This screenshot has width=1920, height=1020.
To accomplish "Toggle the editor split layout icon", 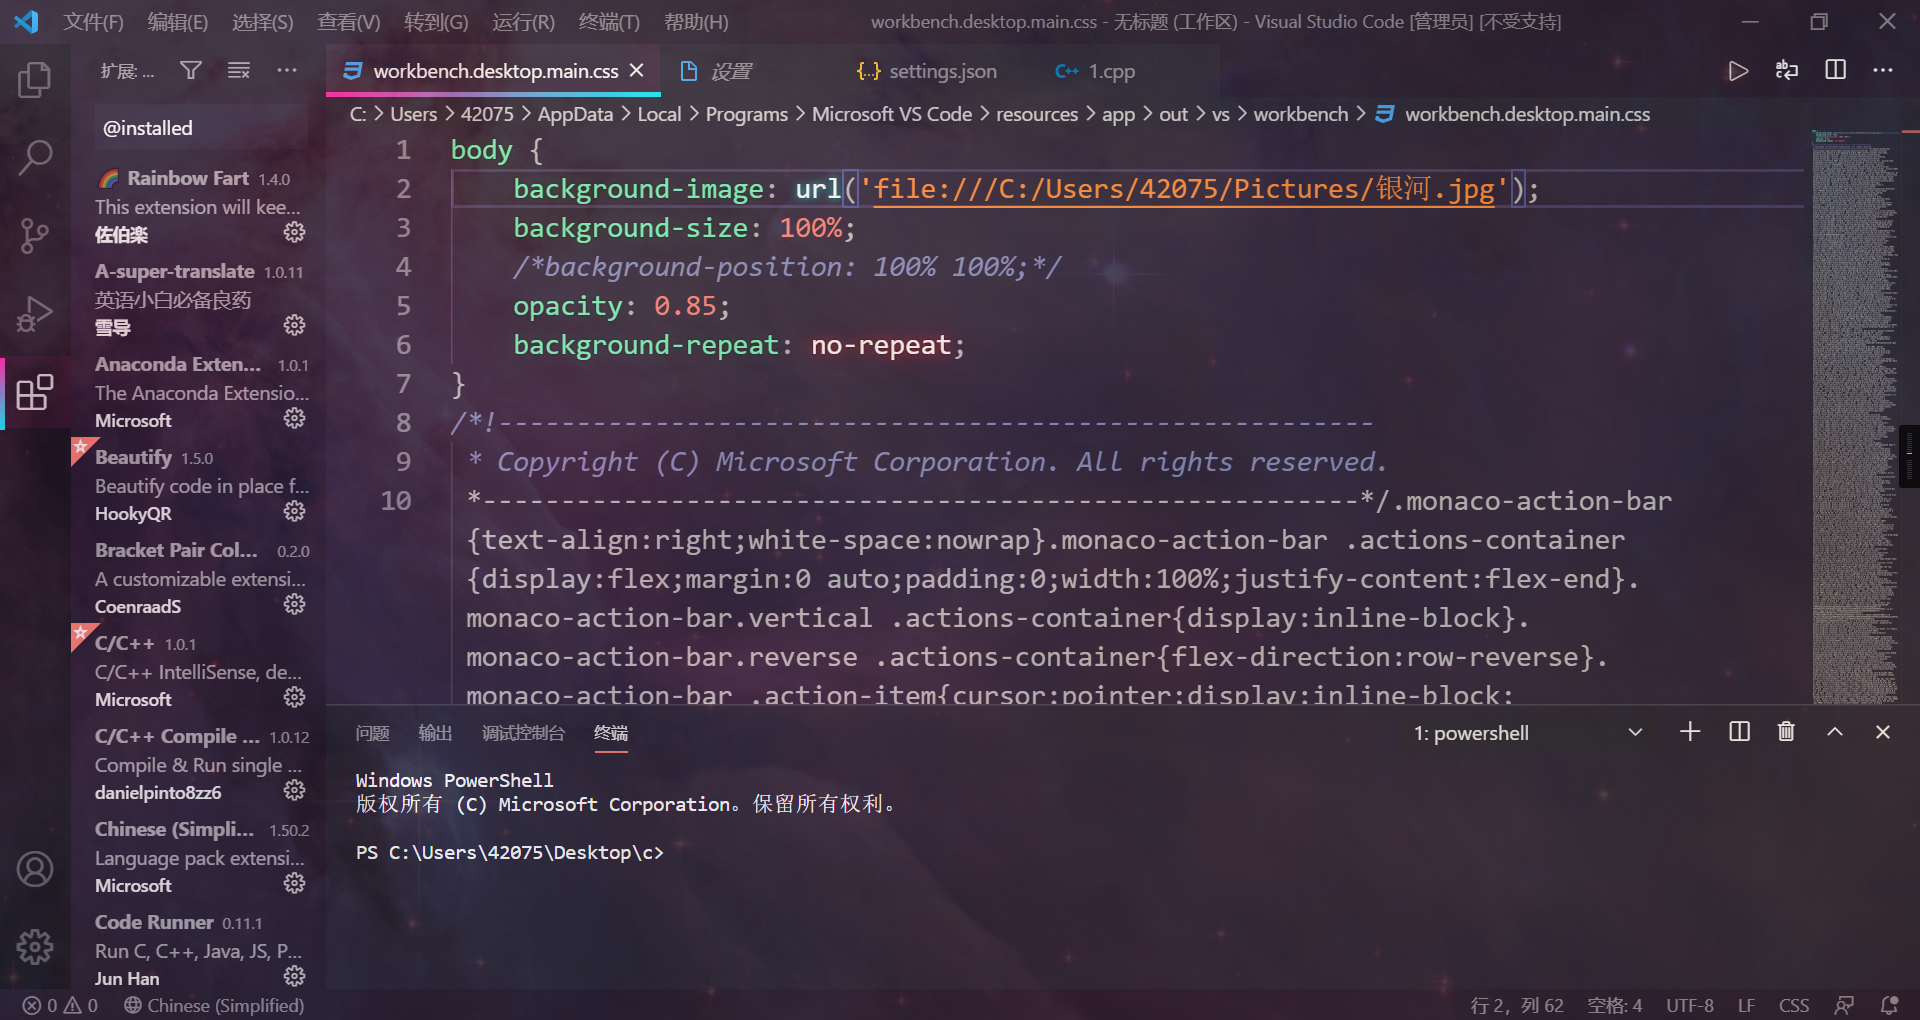I will 1835,70.
